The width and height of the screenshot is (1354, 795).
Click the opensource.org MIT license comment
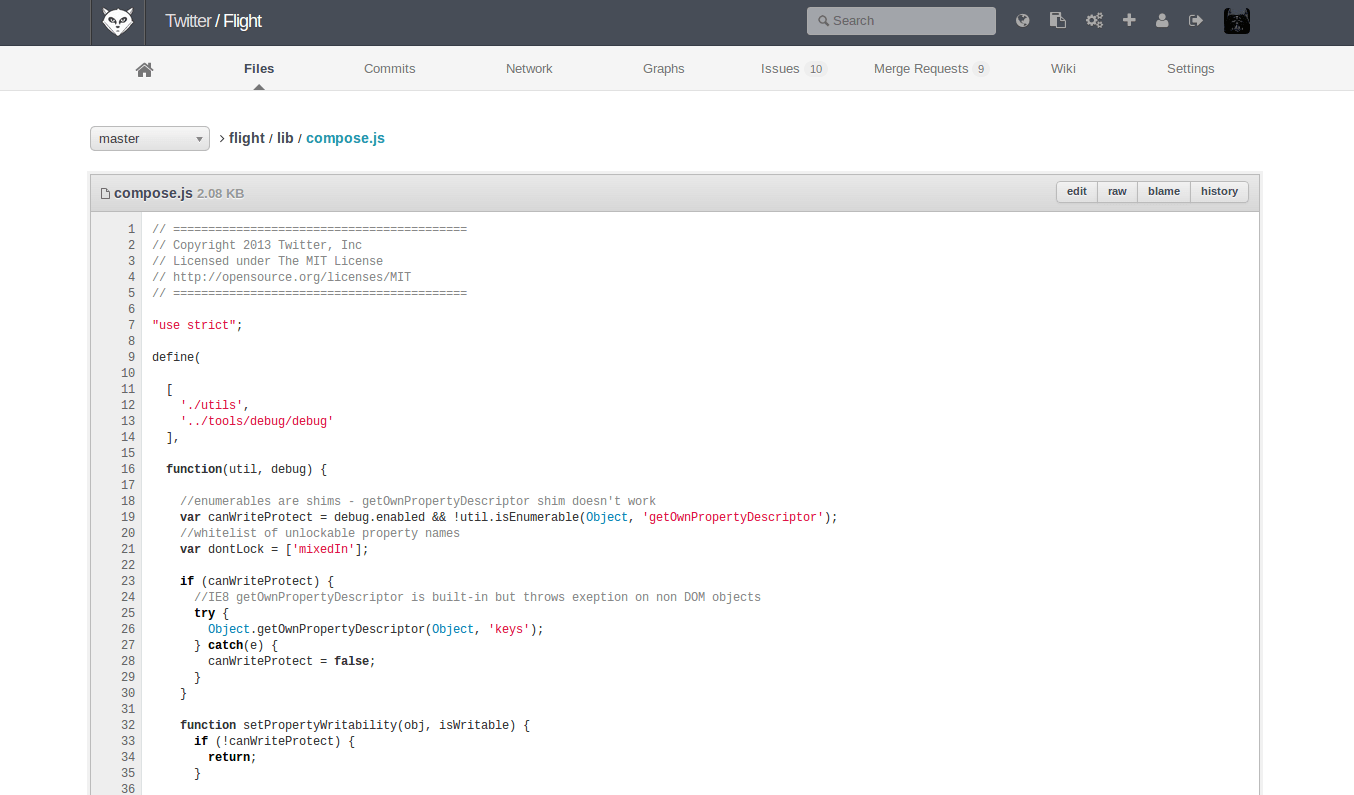[281, 277]
